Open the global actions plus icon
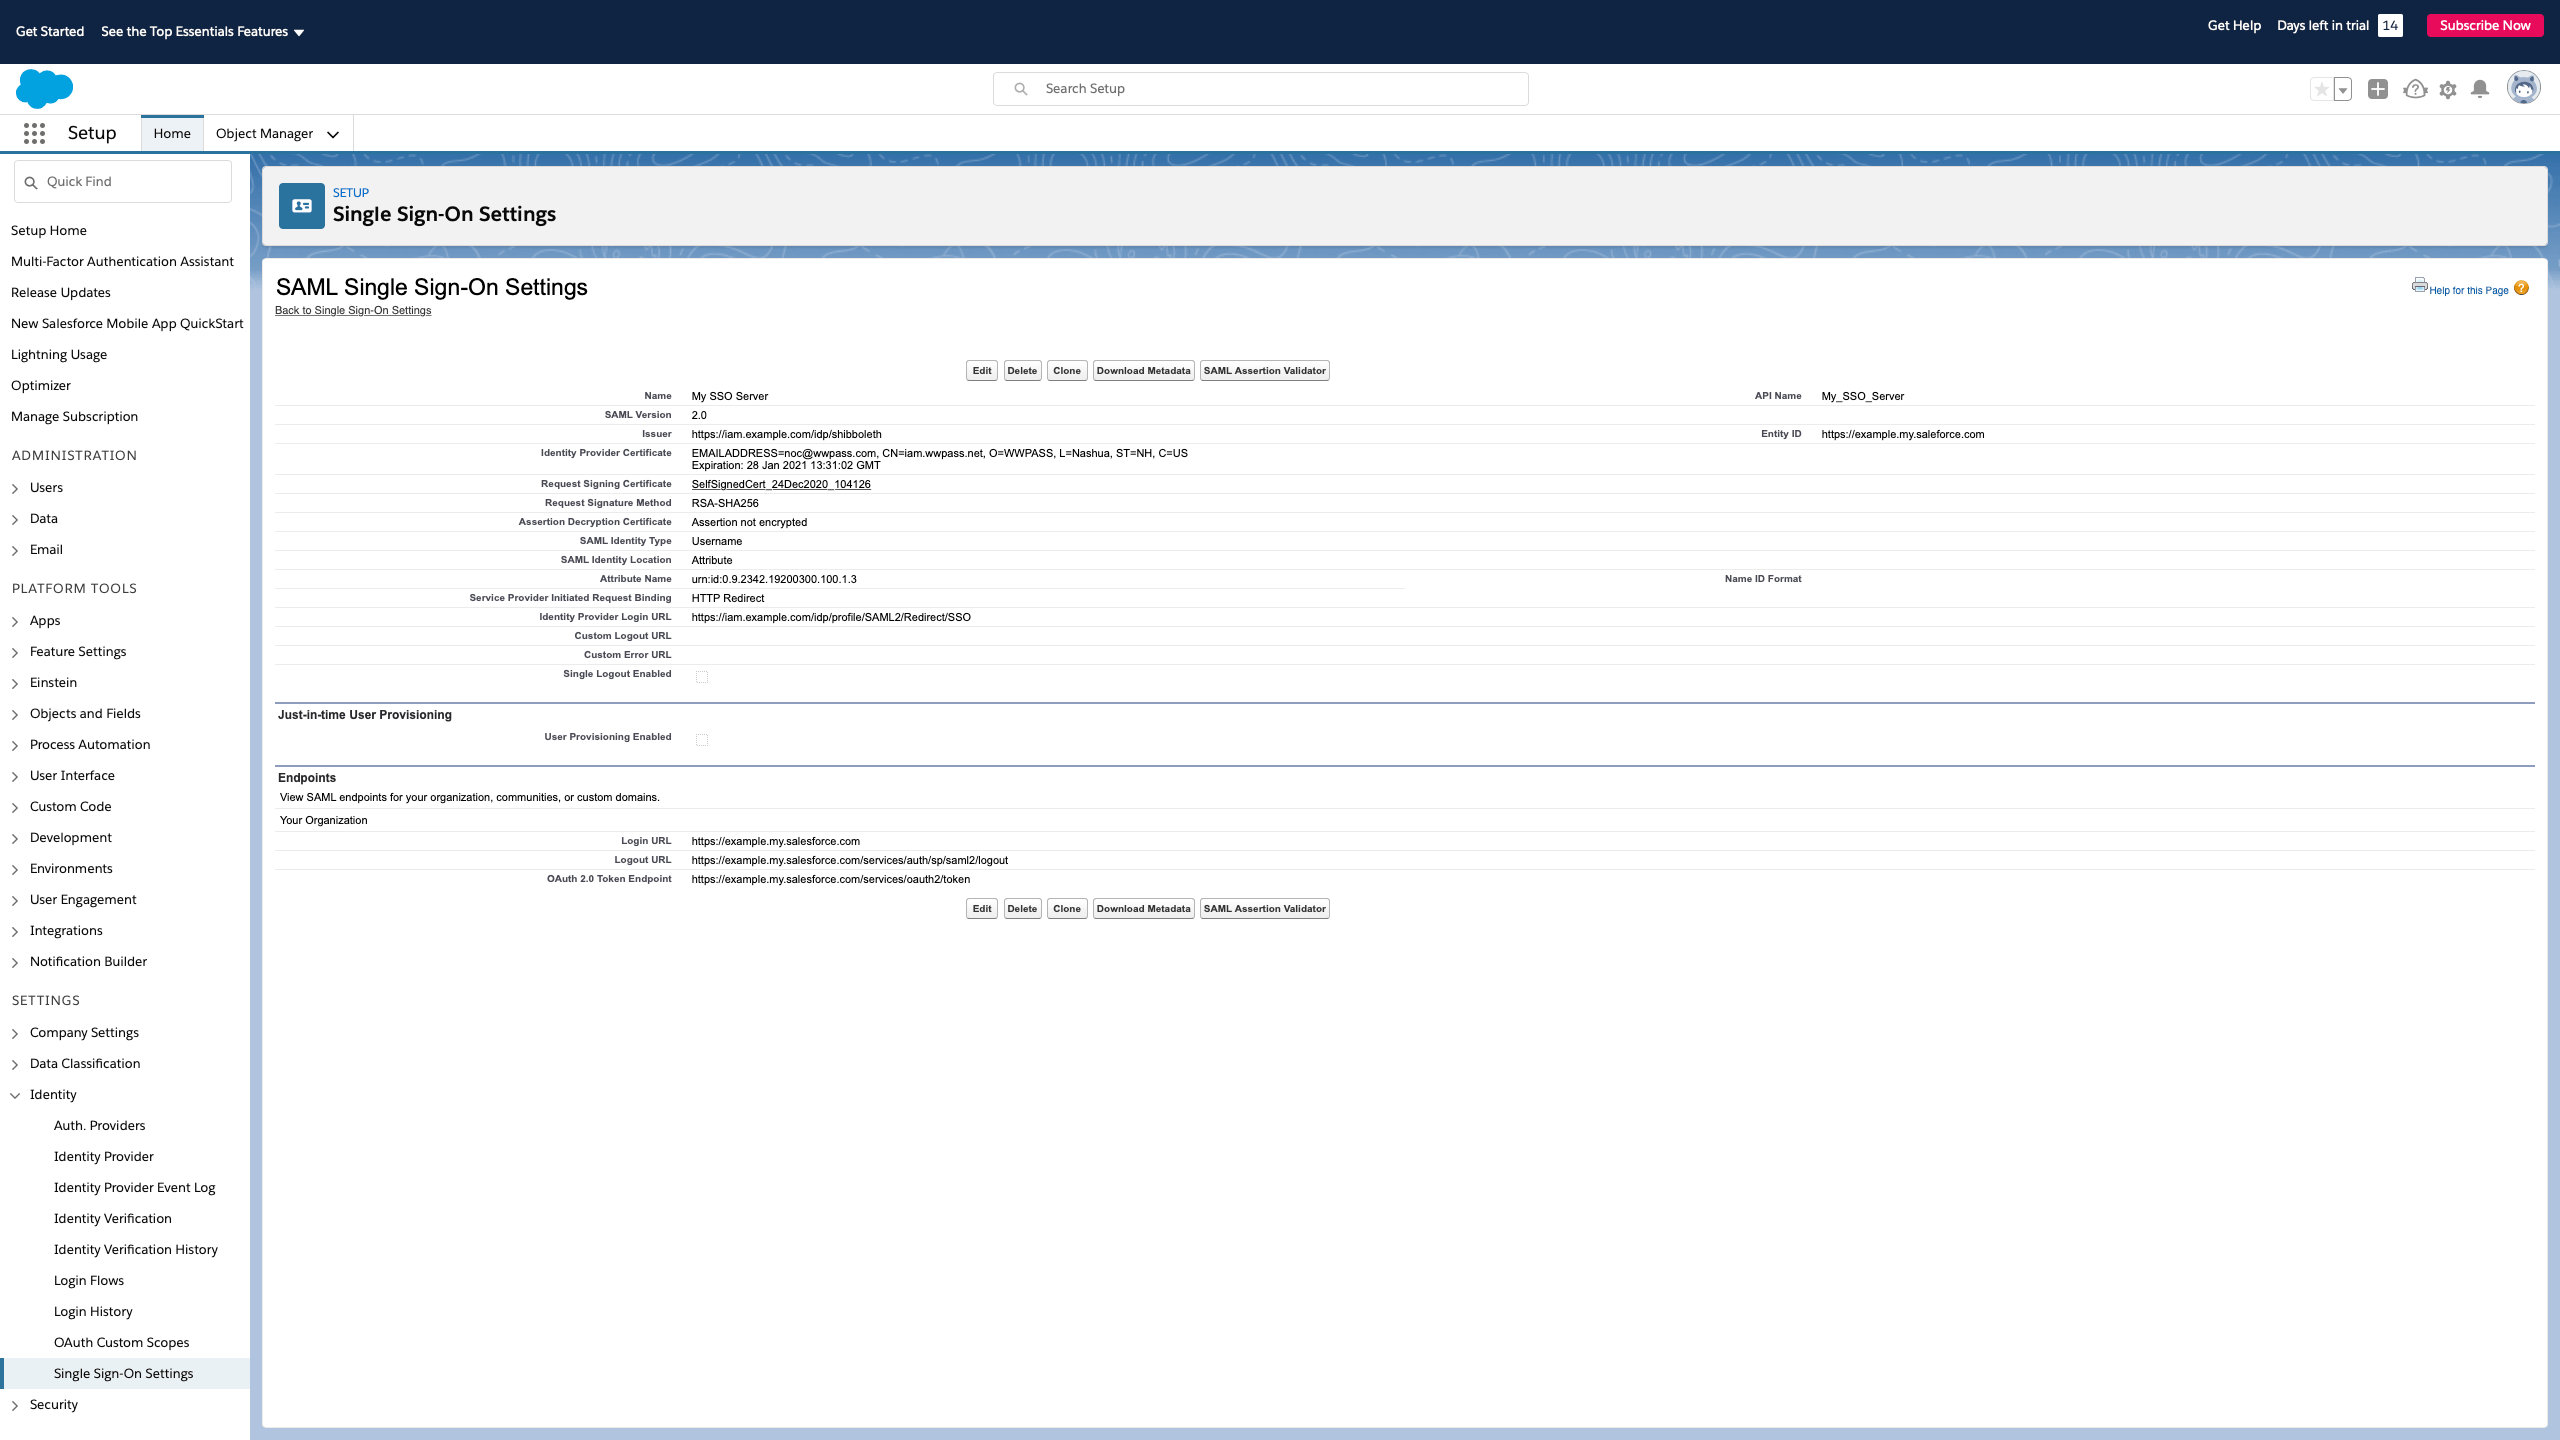 (x=2379, y=88)
